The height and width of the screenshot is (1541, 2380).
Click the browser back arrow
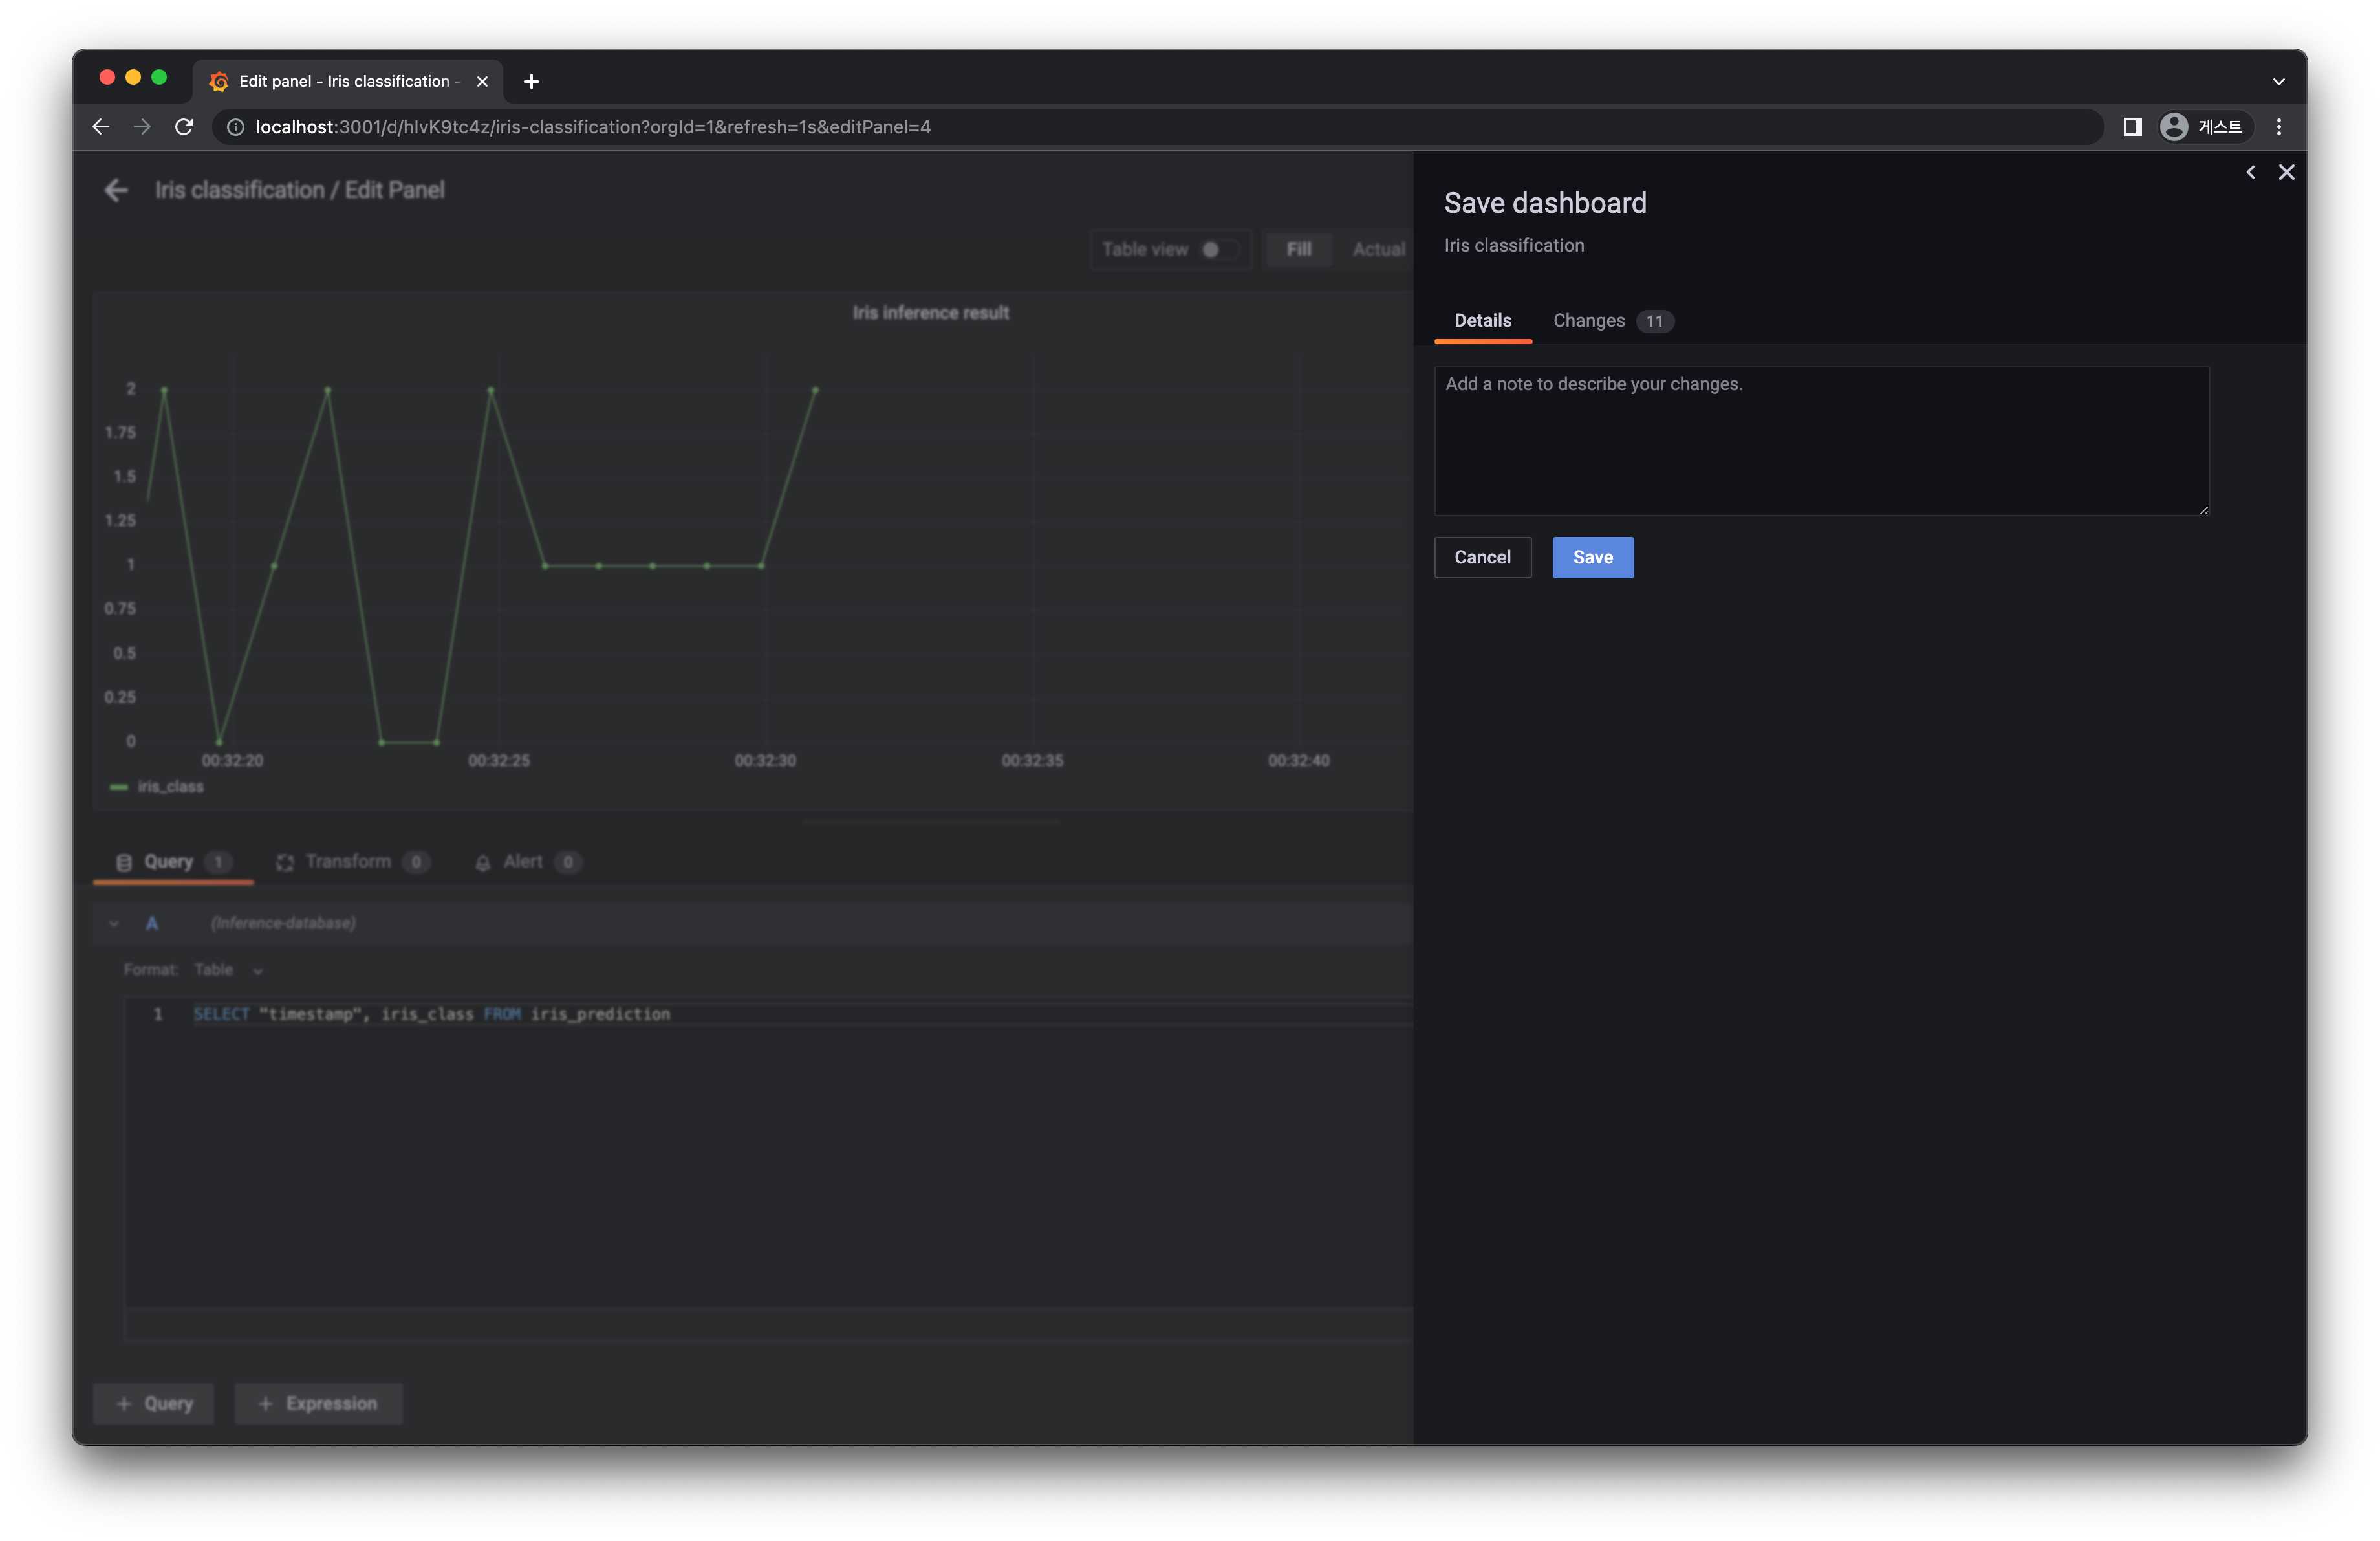[x=101, y=127]
